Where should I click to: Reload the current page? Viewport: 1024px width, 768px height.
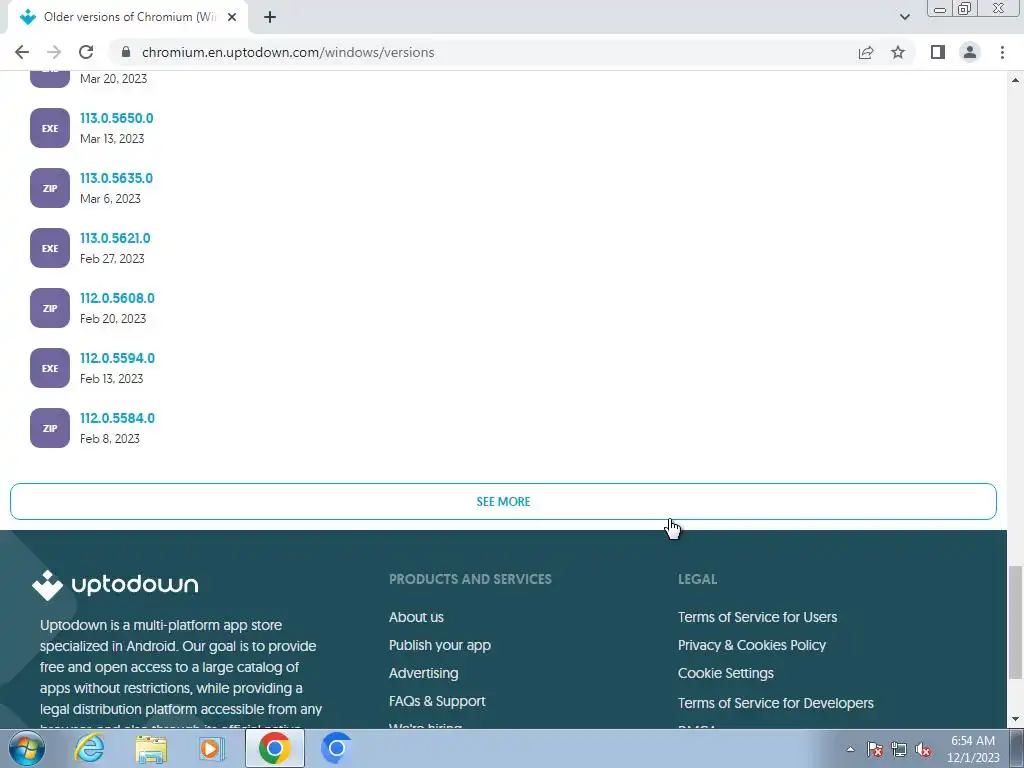pyautogui.click(x=86, y=52)
